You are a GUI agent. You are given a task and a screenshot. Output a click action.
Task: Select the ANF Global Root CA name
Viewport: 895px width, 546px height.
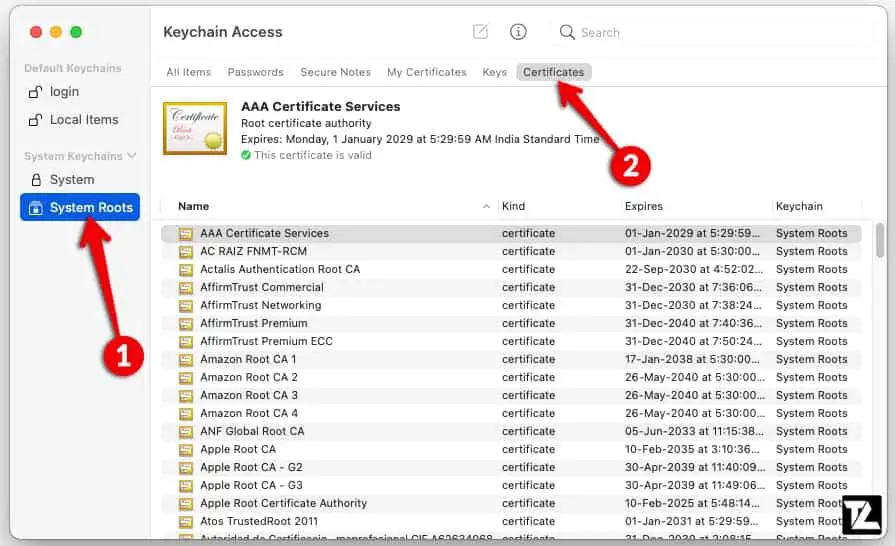252,431
